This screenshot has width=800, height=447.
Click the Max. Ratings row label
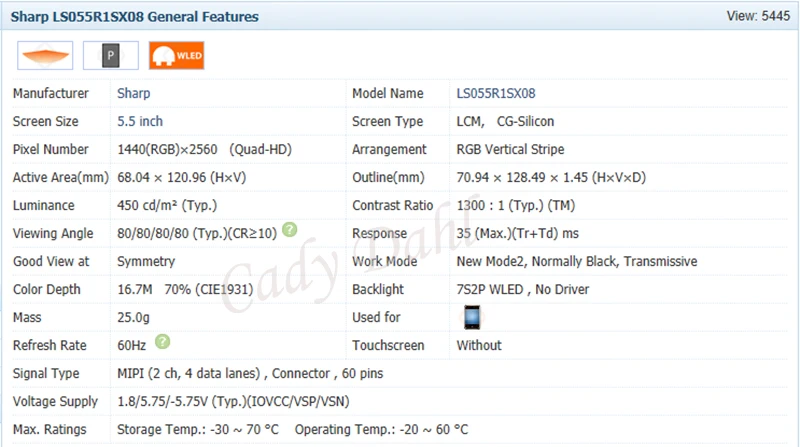(49, 430)
